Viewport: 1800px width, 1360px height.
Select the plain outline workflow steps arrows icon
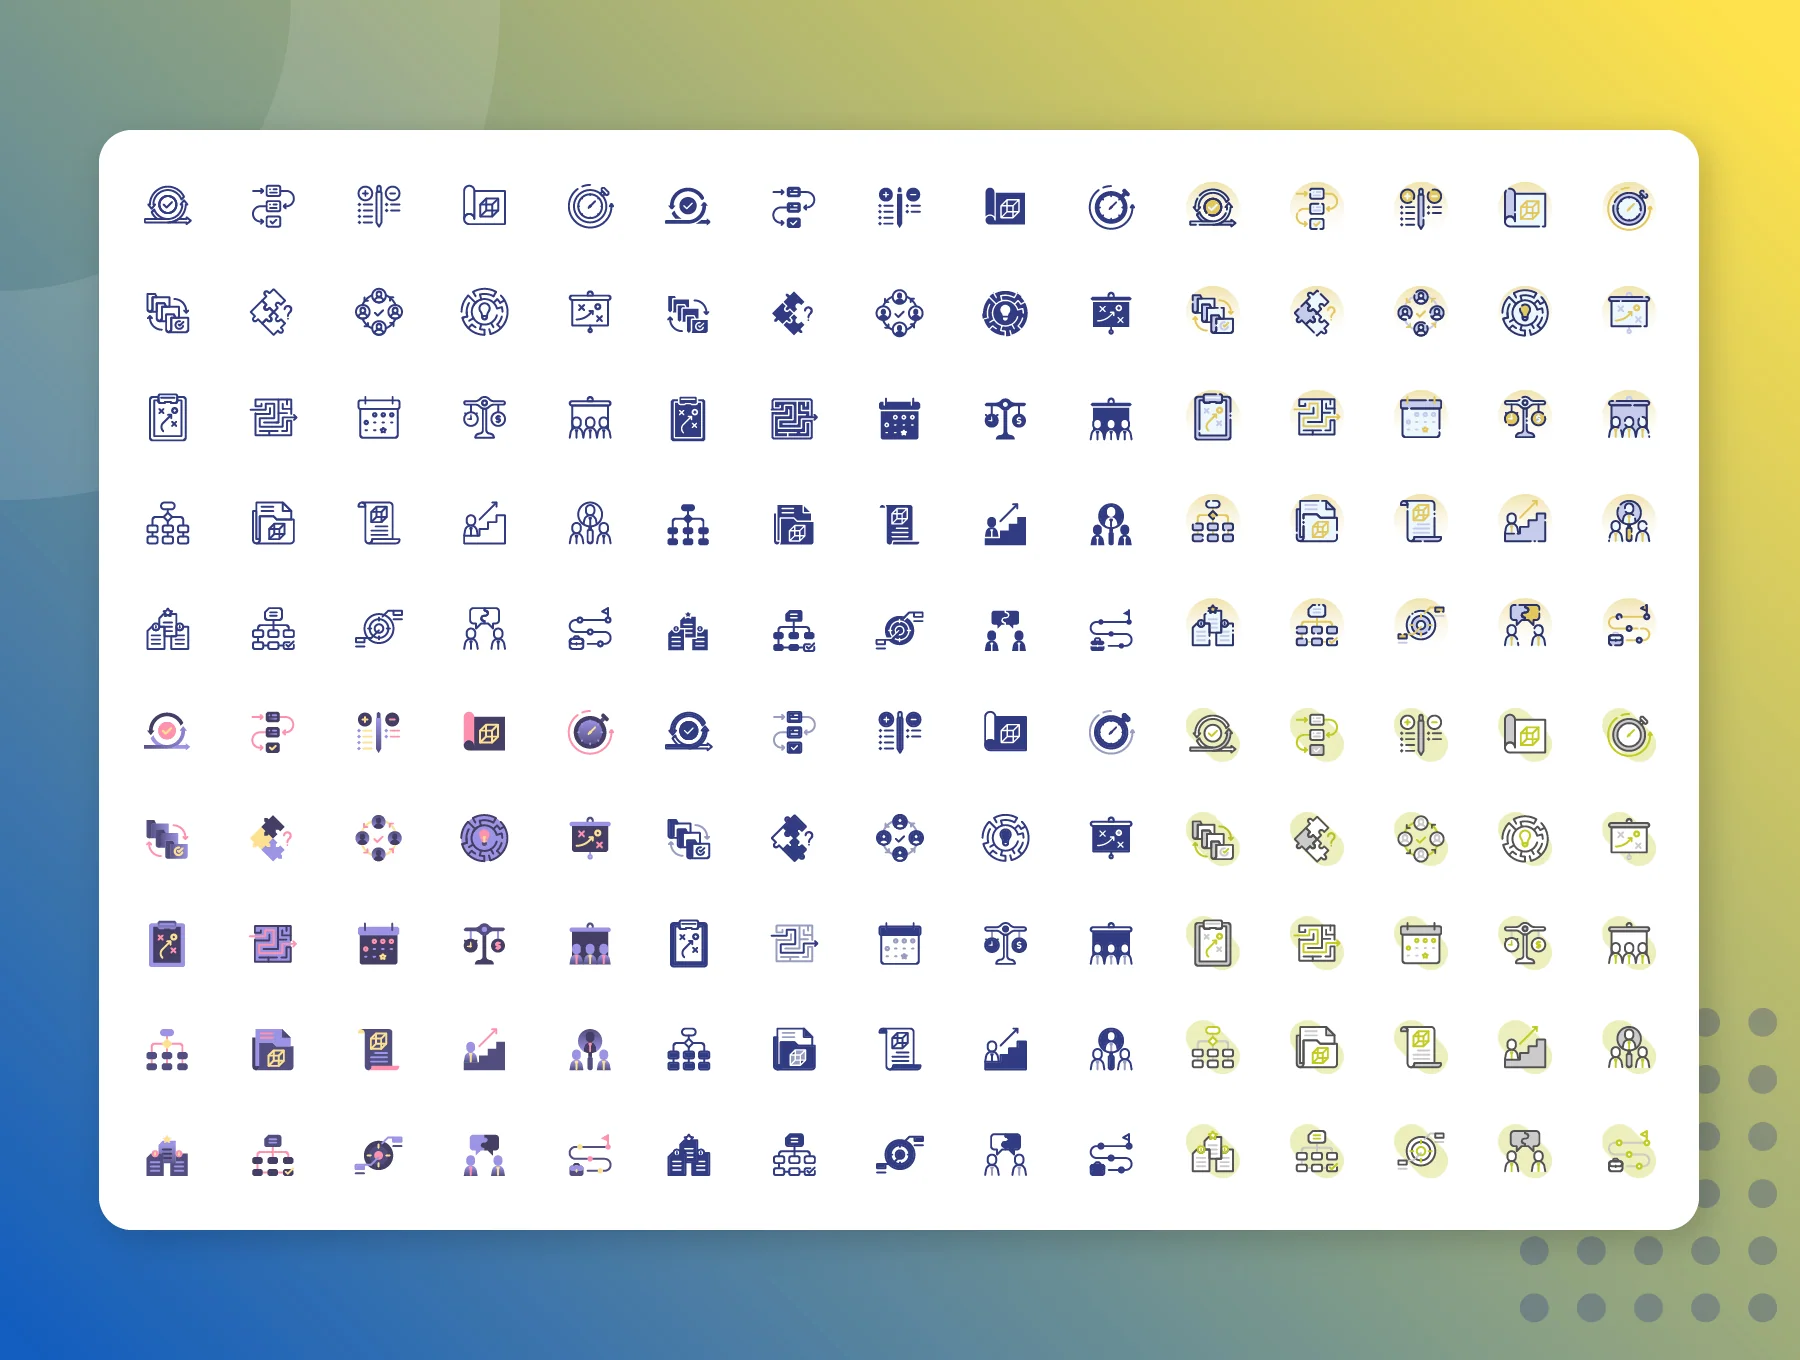click(x=273, y=206)
